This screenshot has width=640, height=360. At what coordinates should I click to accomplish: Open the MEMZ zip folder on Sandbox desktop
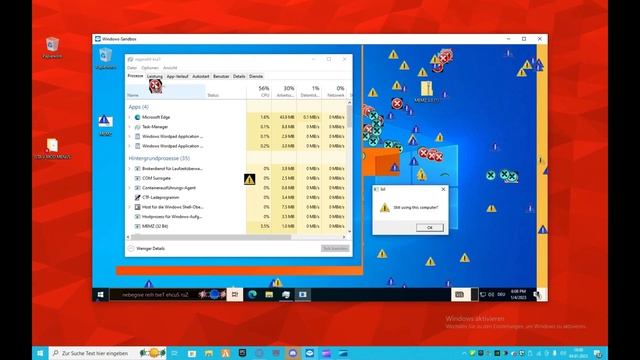coord(427,91)
